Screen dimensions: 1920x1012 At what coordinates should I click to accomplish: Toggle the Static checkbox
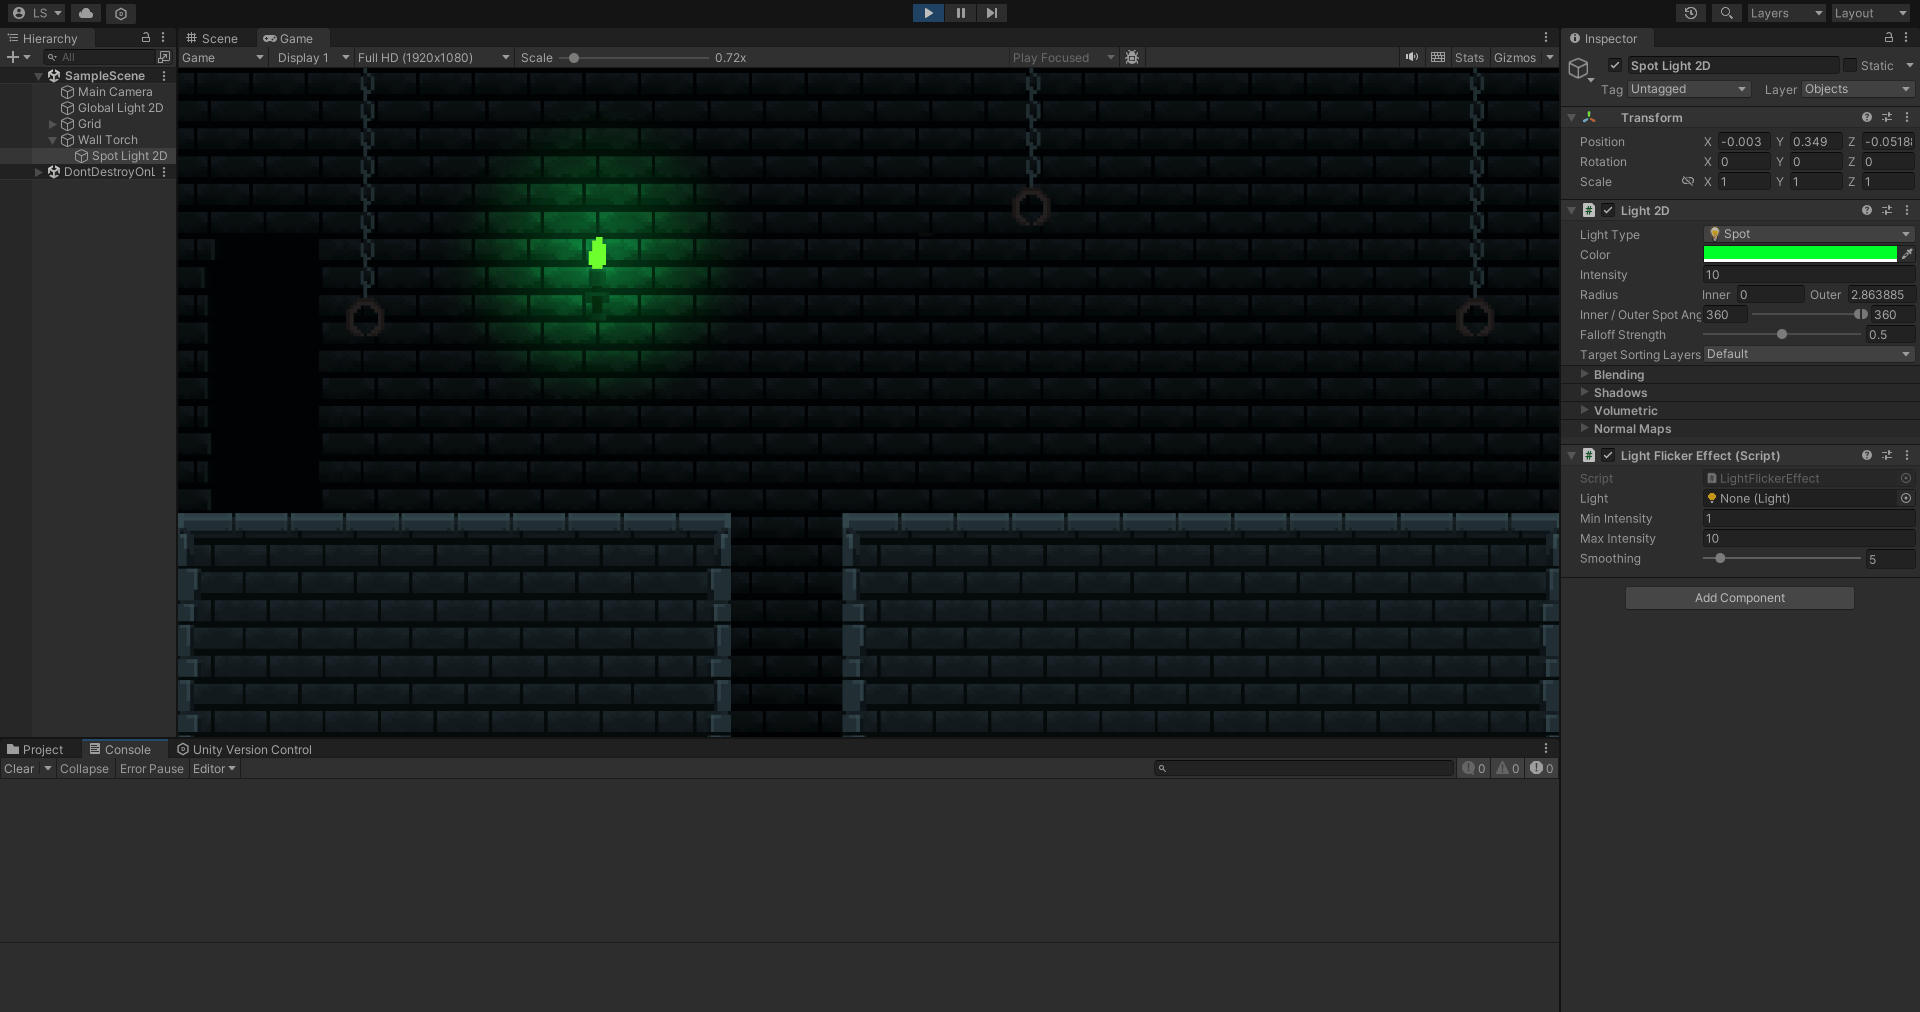point(1850,65)
